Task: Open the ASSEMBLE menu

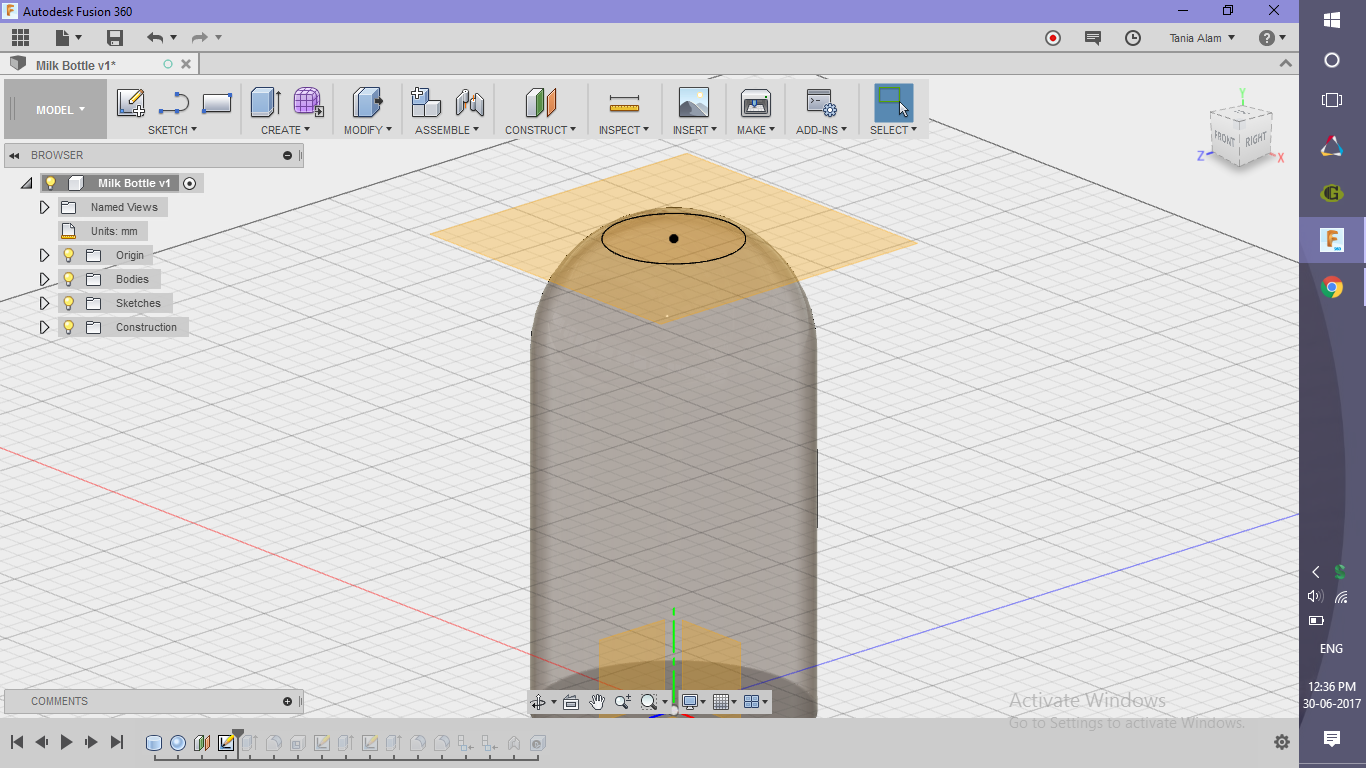Action: point(447,130)
